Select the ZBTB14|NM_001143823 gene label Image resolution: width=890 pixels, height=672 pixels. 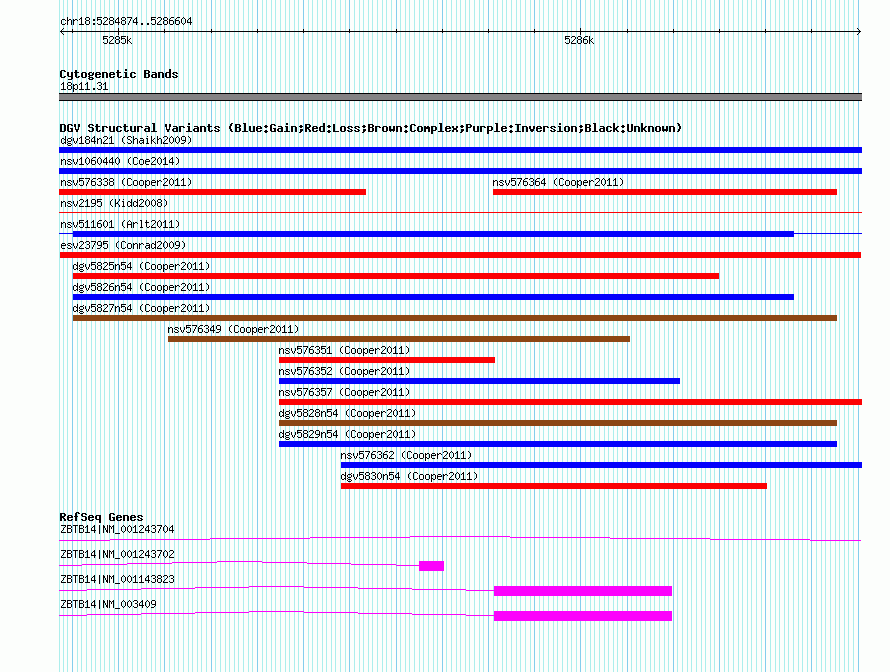[117, 579]
